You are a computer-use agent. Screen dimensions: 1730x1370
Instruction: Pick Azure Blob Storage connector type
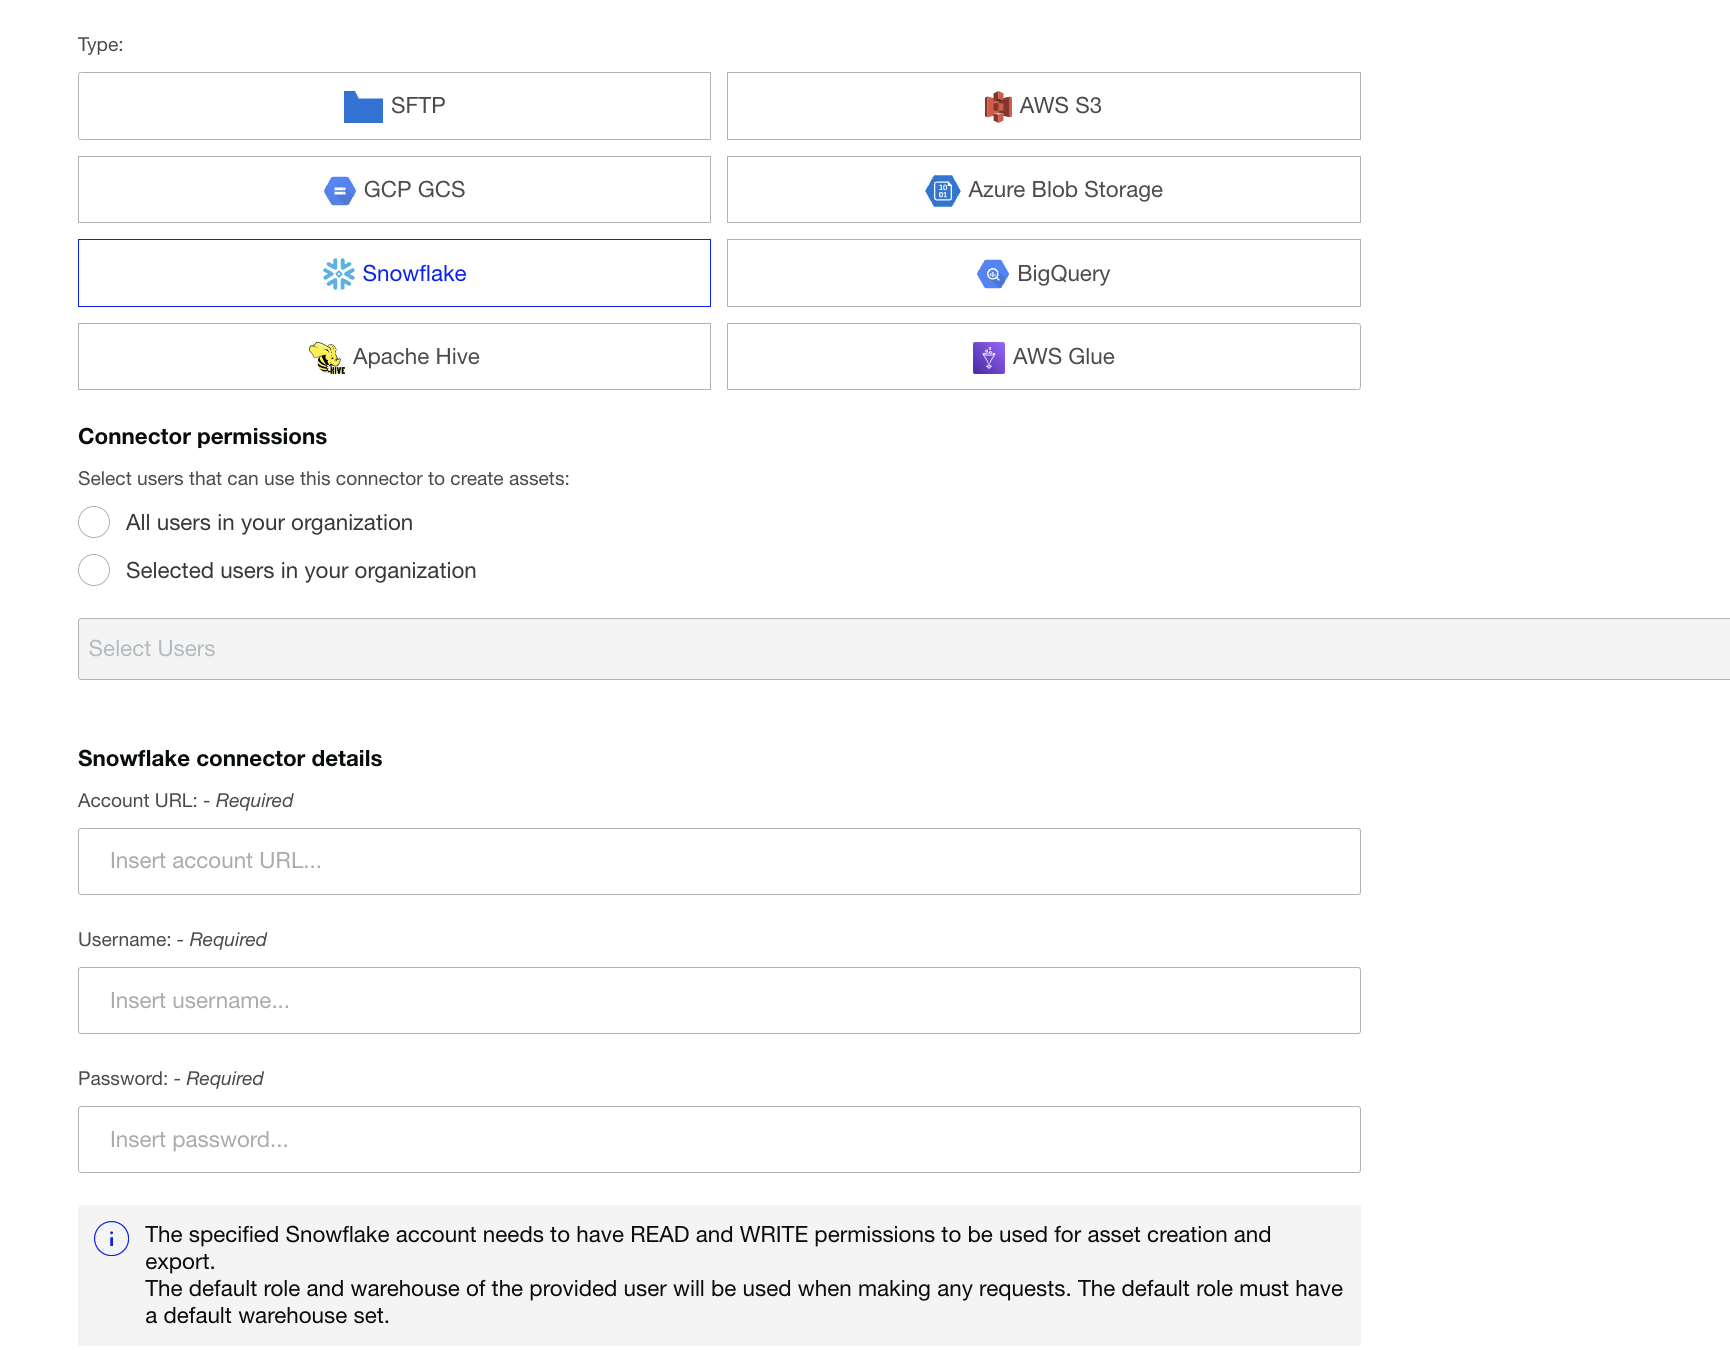tap(1044, 190)
